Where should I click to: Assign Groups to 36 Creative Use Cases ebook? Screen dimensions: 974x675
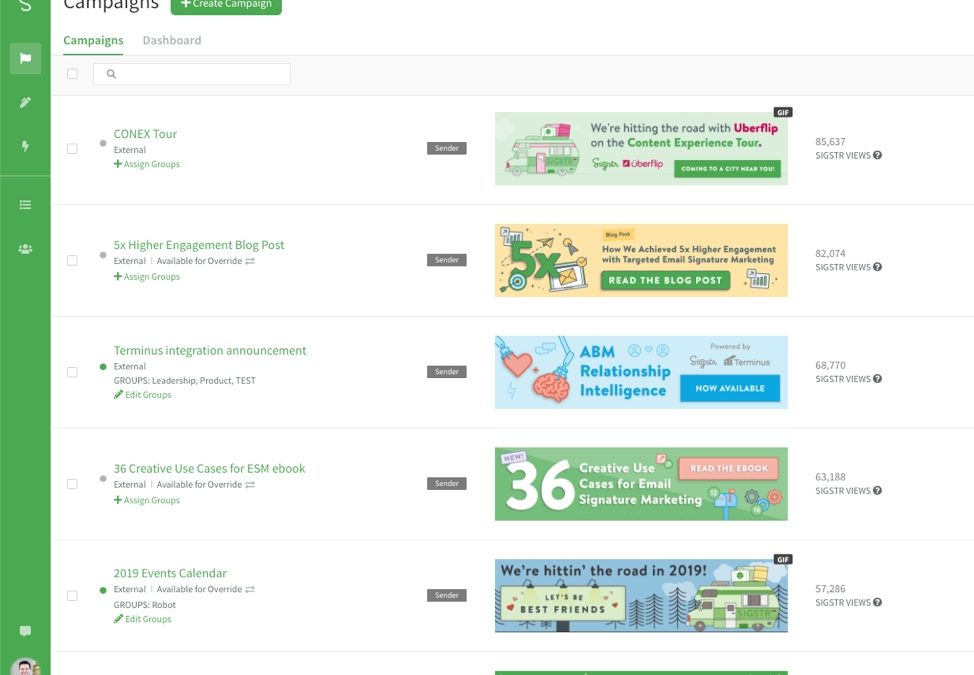147,500
